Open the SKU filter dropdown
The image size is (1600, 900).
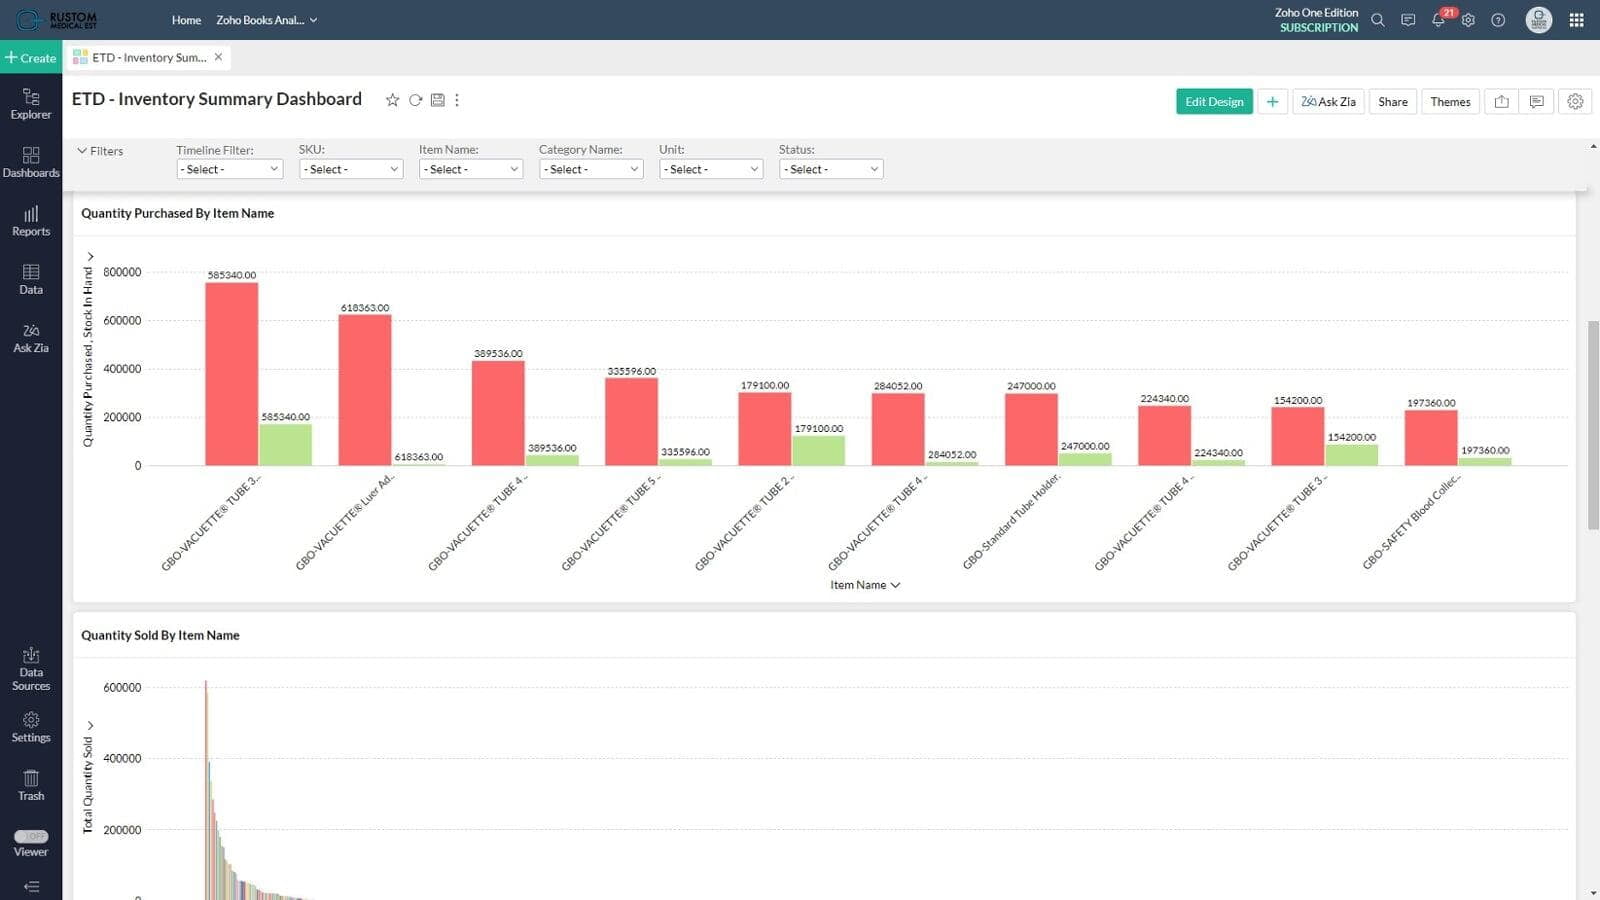(351, 169)
